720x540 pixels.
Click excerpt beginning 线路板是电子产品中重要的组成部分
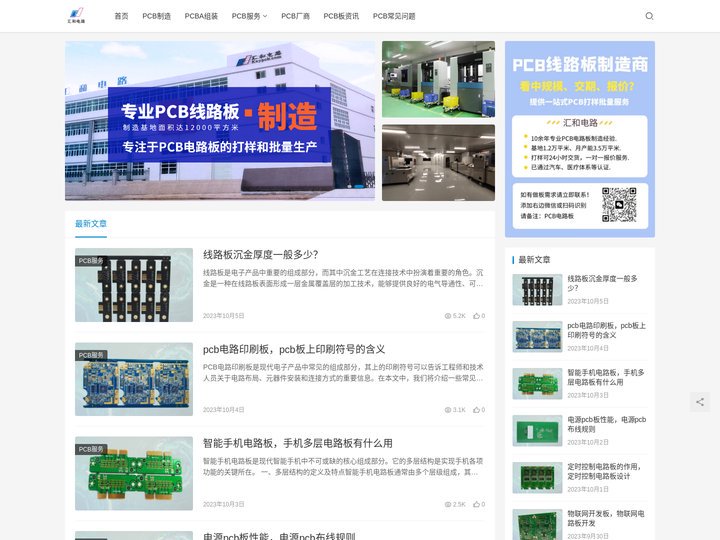tap(343, 278)
